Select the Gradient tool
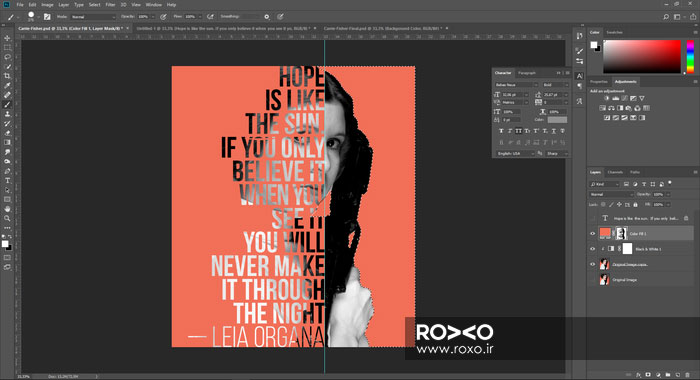This screenshot has height=380, width=700. point(7,142)
